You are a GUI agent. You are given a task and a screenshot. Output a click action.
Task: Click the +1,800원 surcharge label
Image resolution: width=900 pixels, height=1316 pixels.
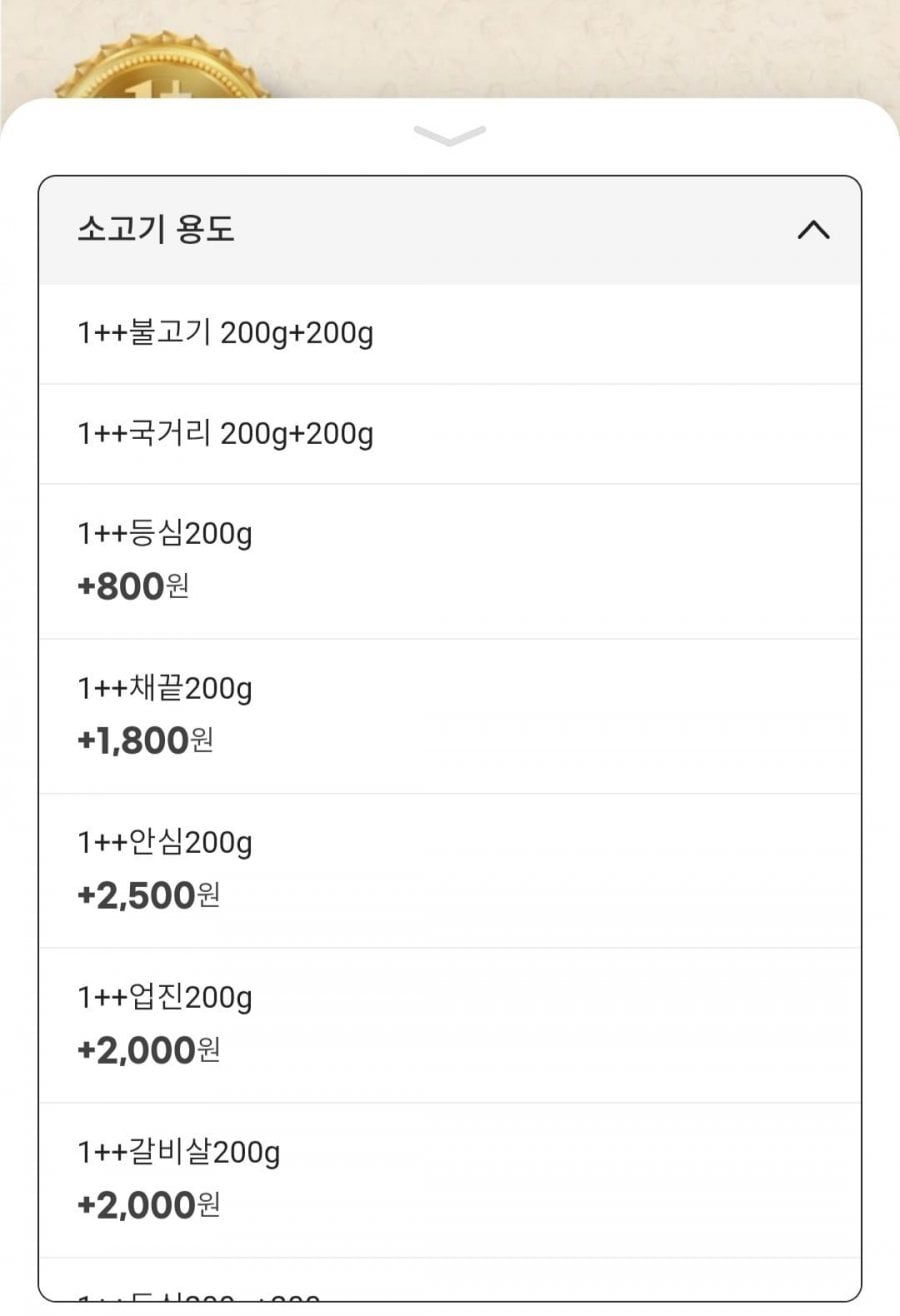click(145, 741)
